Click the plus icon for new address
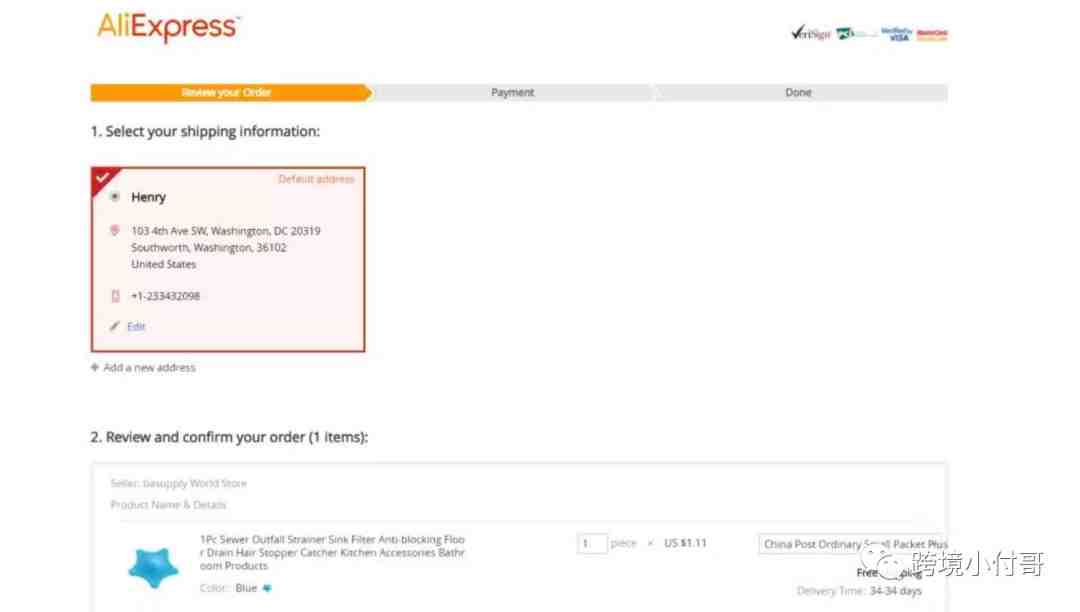The image size is (1080, 612). point(95,368)
